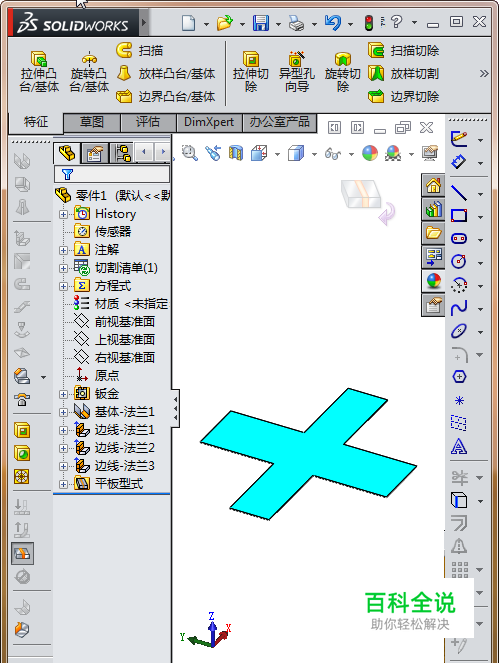Click the feature tree filter field
Screen dimensions: 499x663
pos(112,174)
